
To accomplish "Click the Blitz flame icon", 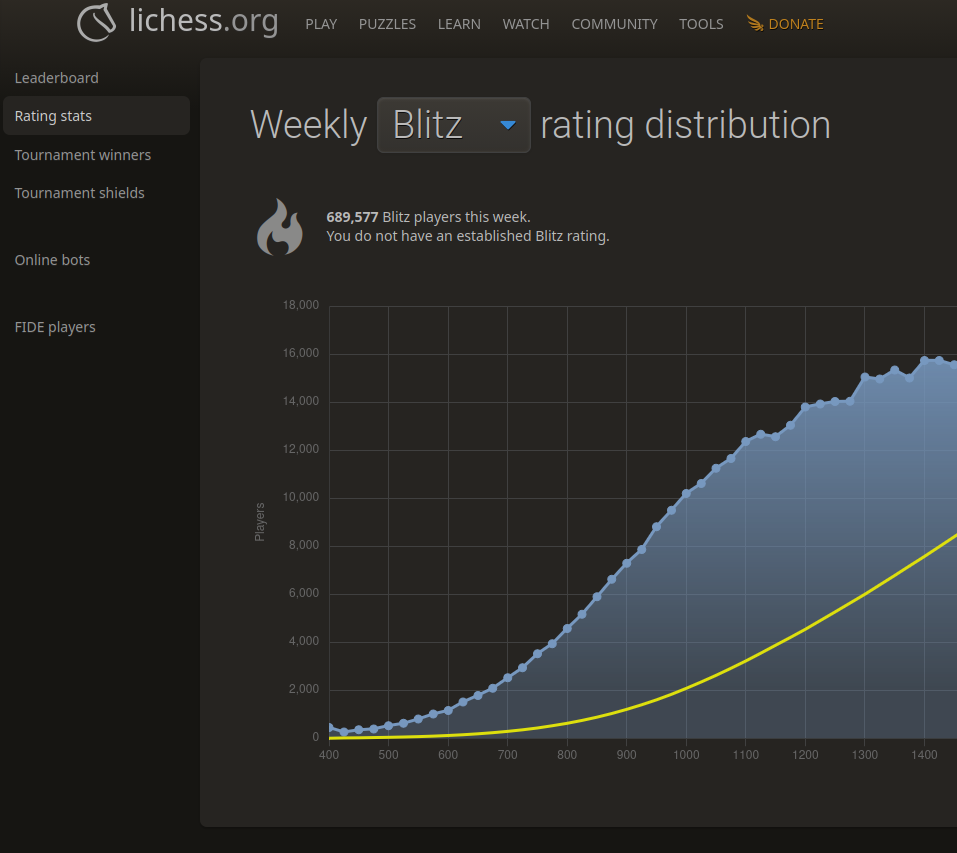I will (280, 226).
